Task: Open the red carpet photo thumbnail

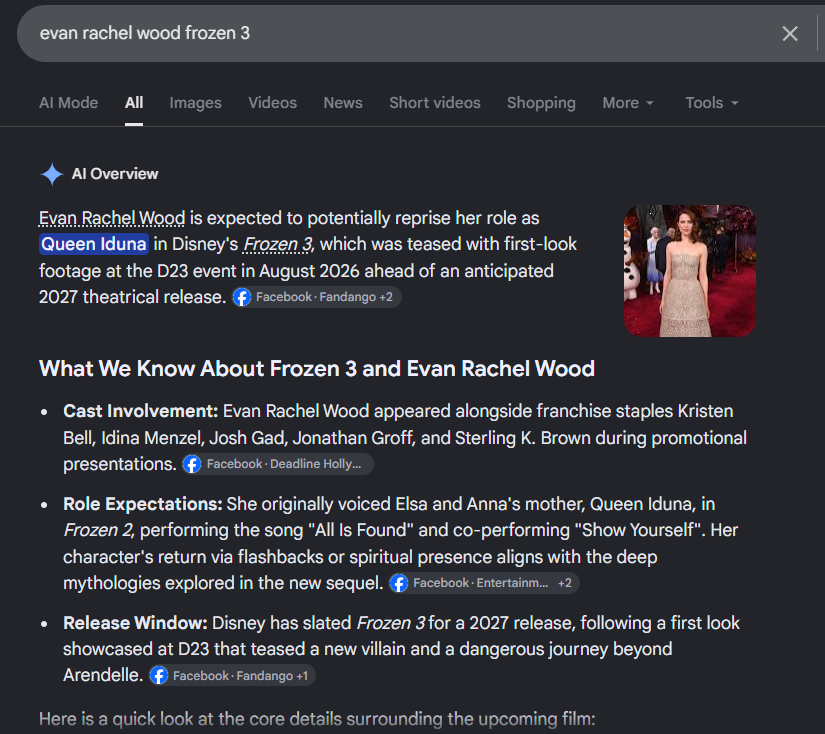Action: pos(690,270)
